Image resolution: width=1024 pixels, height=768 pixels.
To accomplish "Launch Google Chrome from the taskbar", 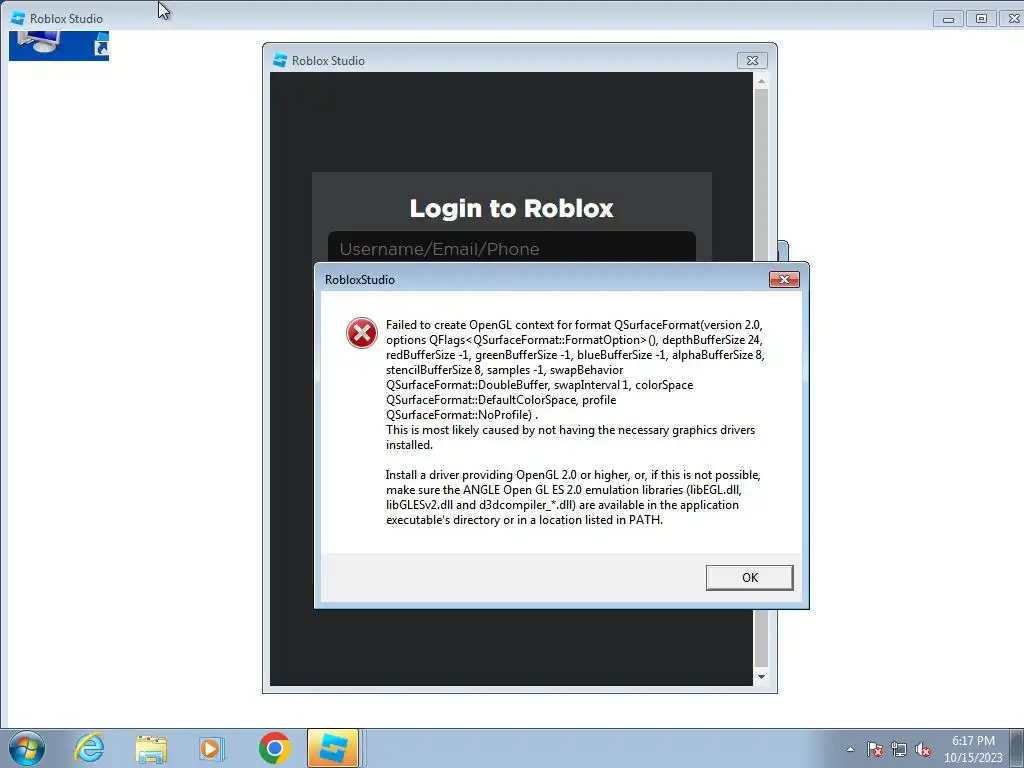I will [x=274, y=748].
